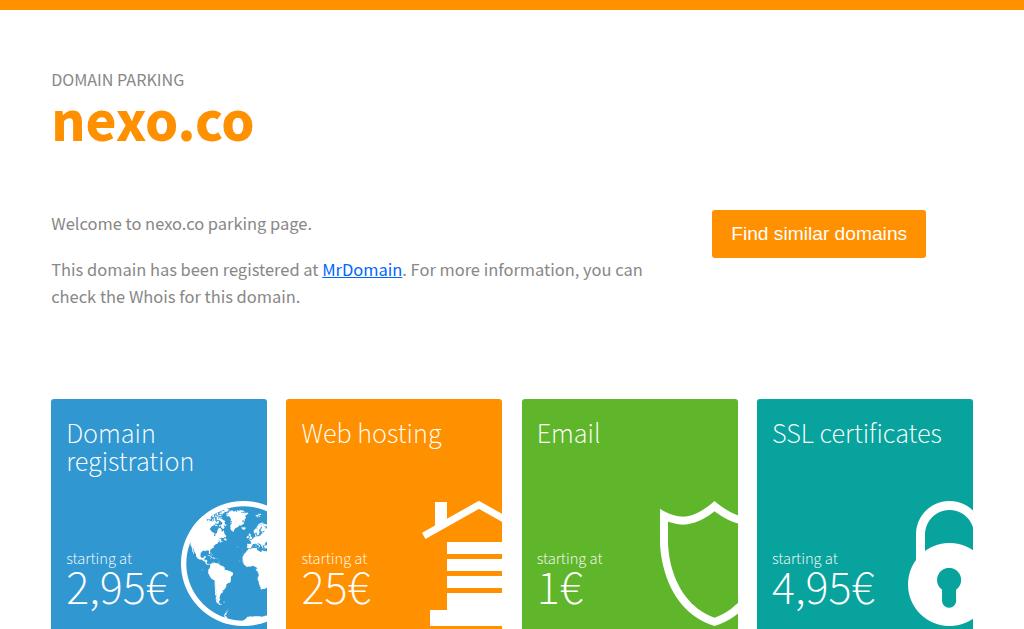Click 'check the Whois for this domain.' text

176,297
